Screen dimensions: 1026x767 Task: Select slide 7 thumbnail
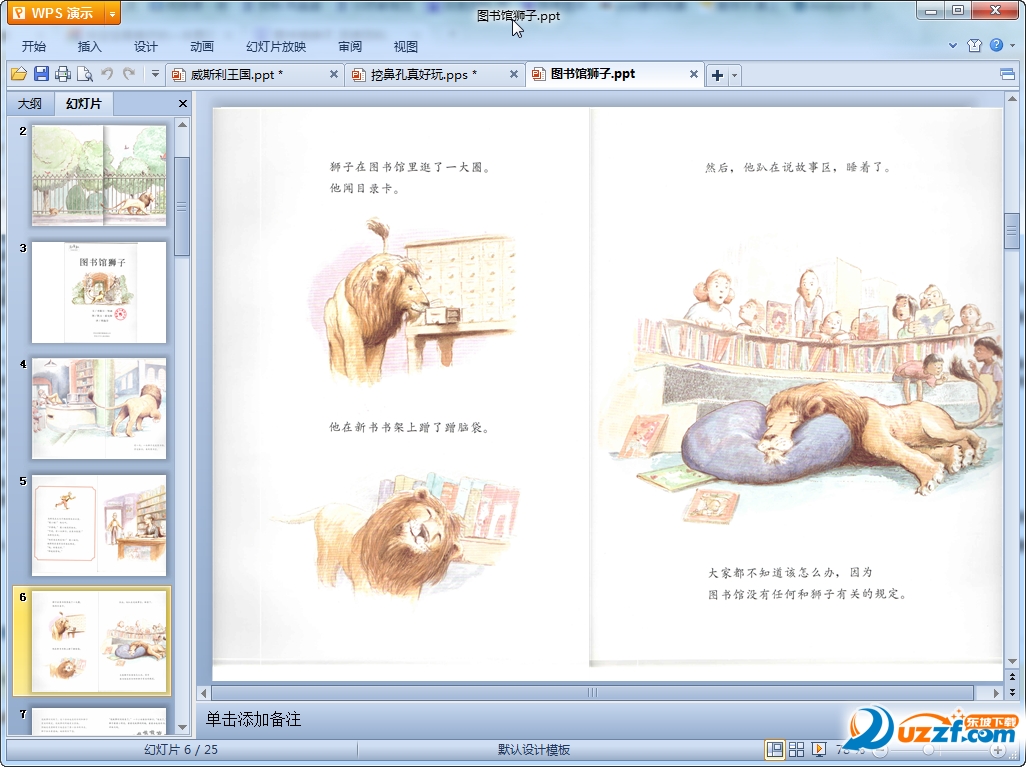99,721
